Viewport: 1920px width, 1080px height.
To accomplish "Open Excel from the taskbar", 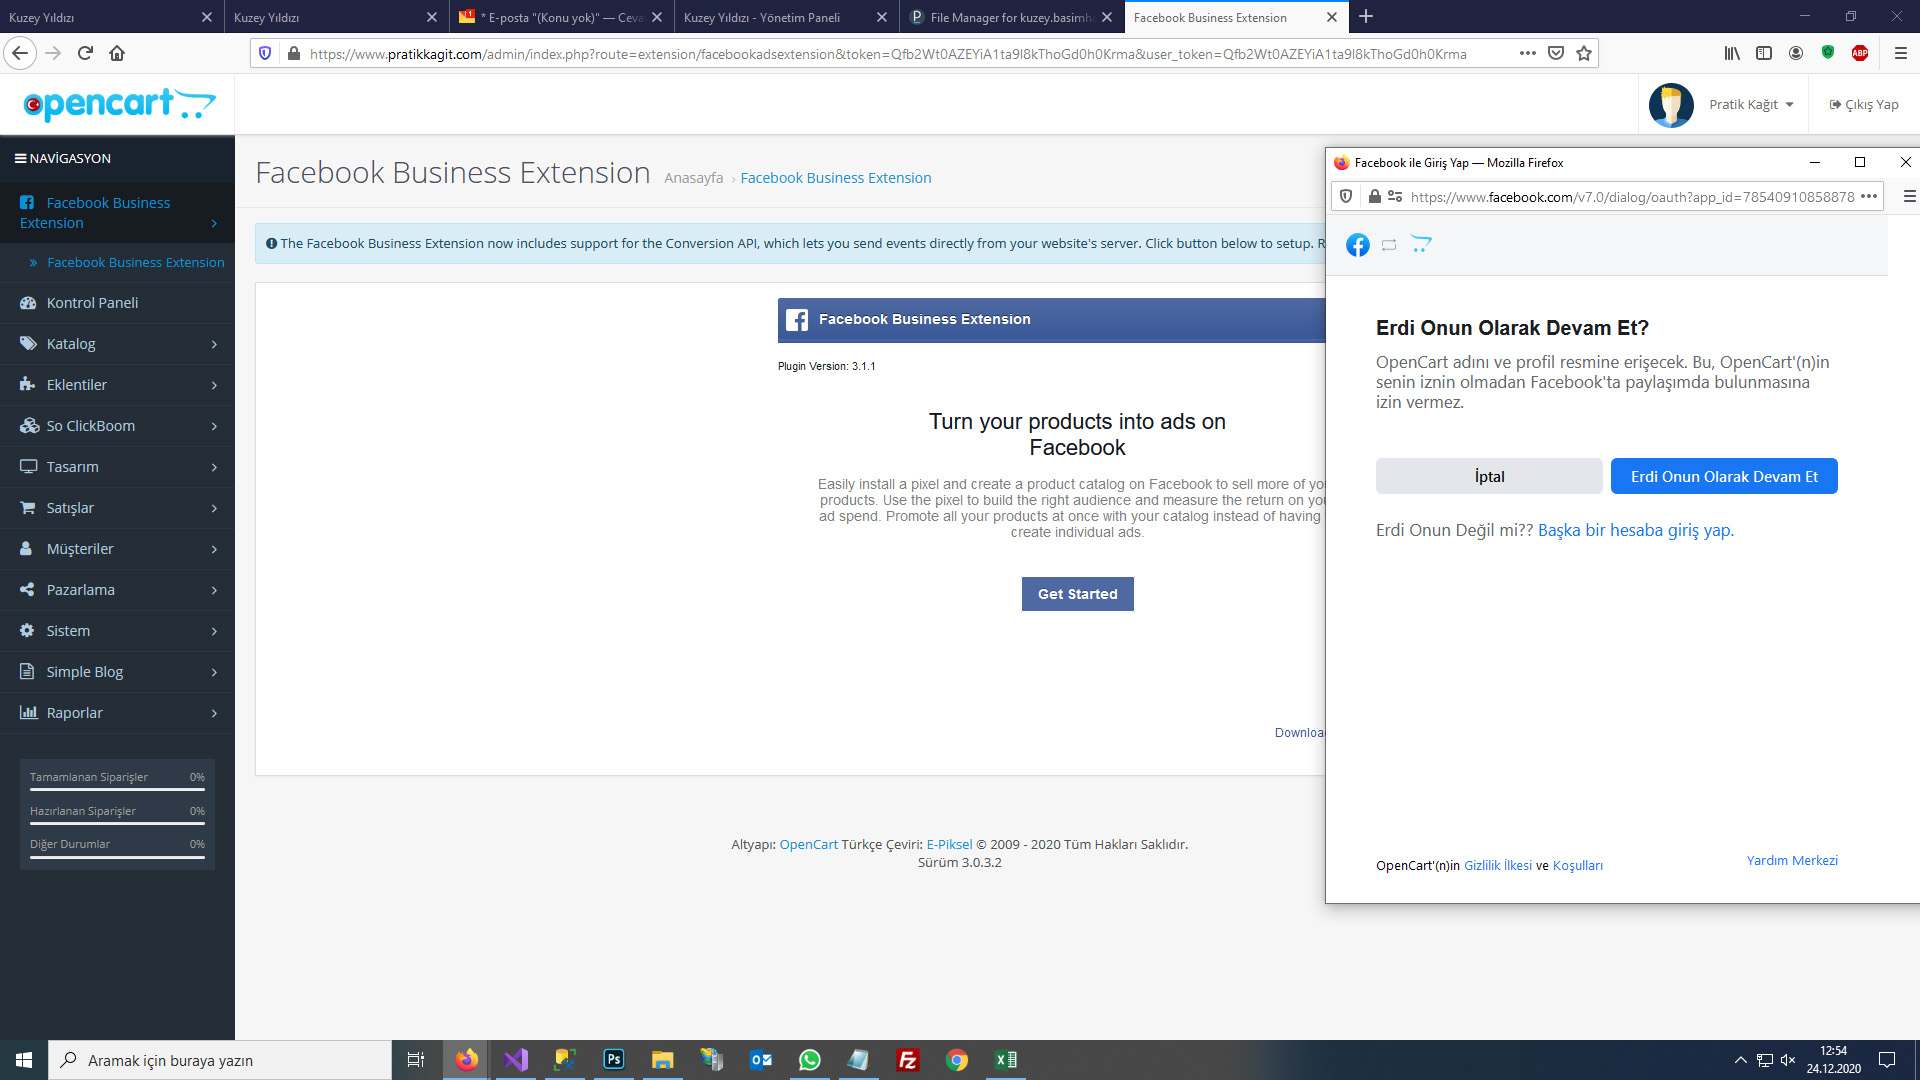I will pyautogui.click(x=1006, y=1060).
